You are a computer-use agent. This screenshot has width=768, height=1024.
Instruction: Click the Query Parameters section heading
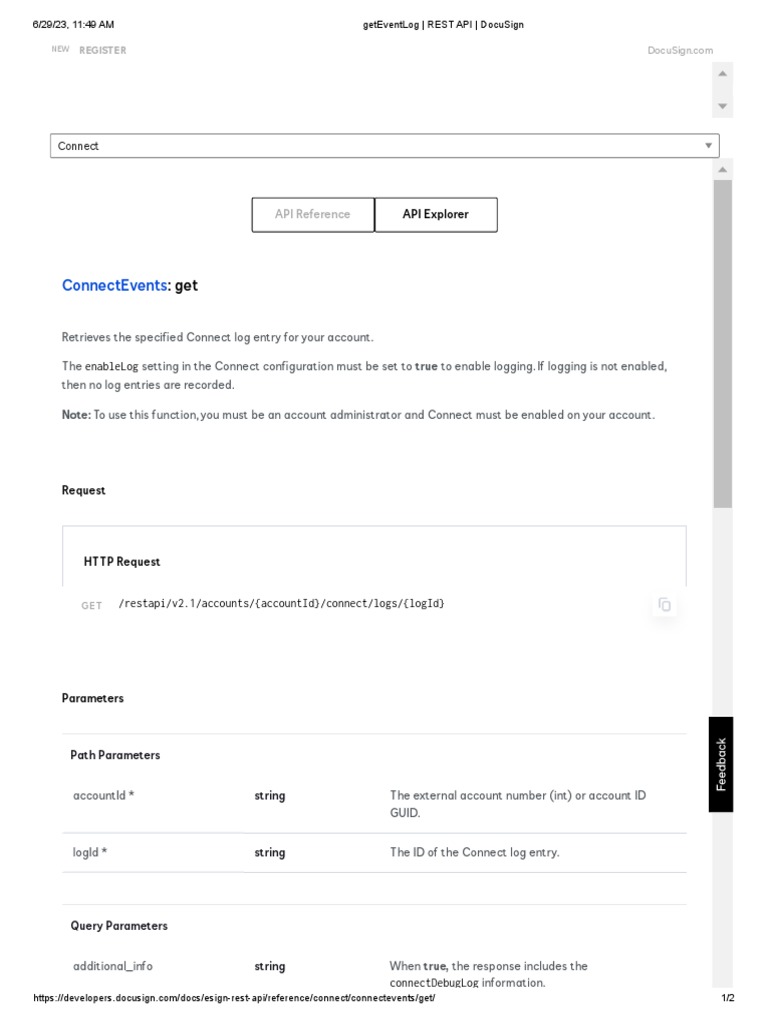pyautogui.click(x=119, y=926)
